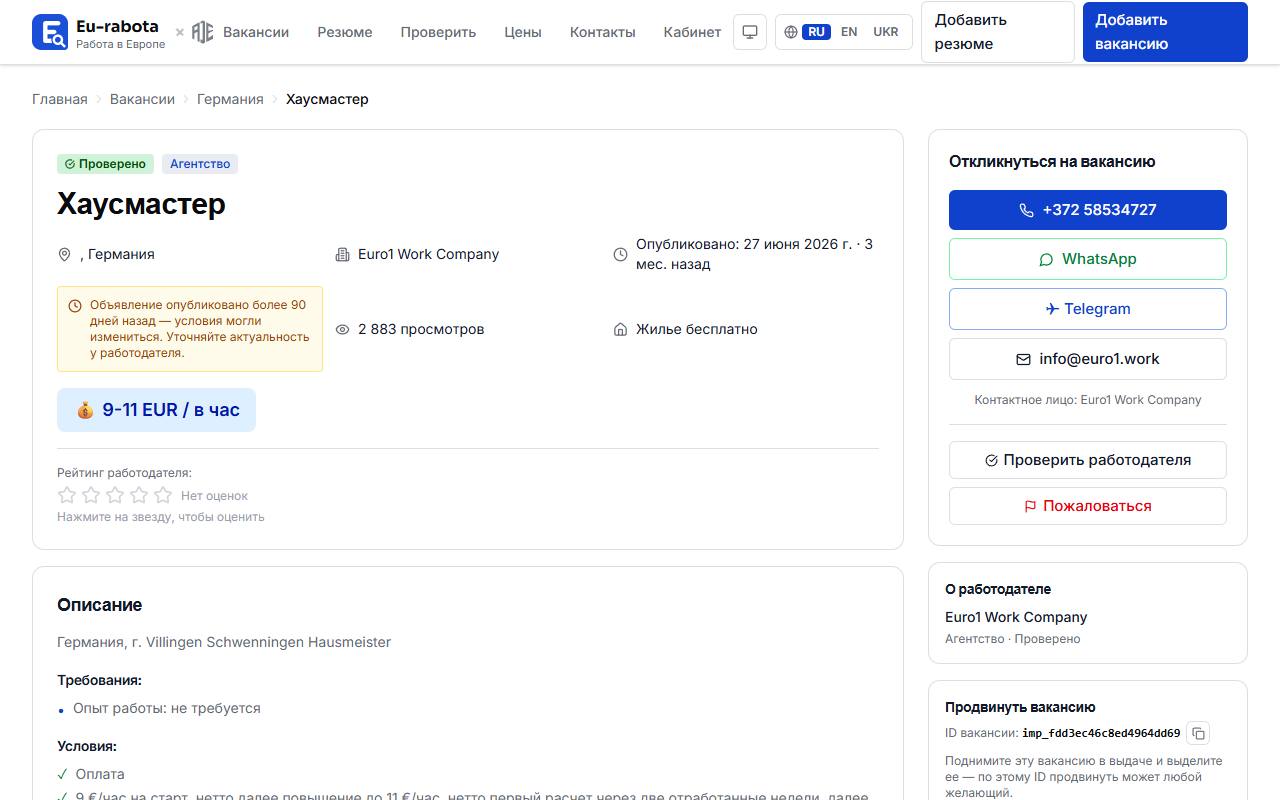Call the phone number +372 58534727
The image size is (1280, 800).
click(1088, 210)
